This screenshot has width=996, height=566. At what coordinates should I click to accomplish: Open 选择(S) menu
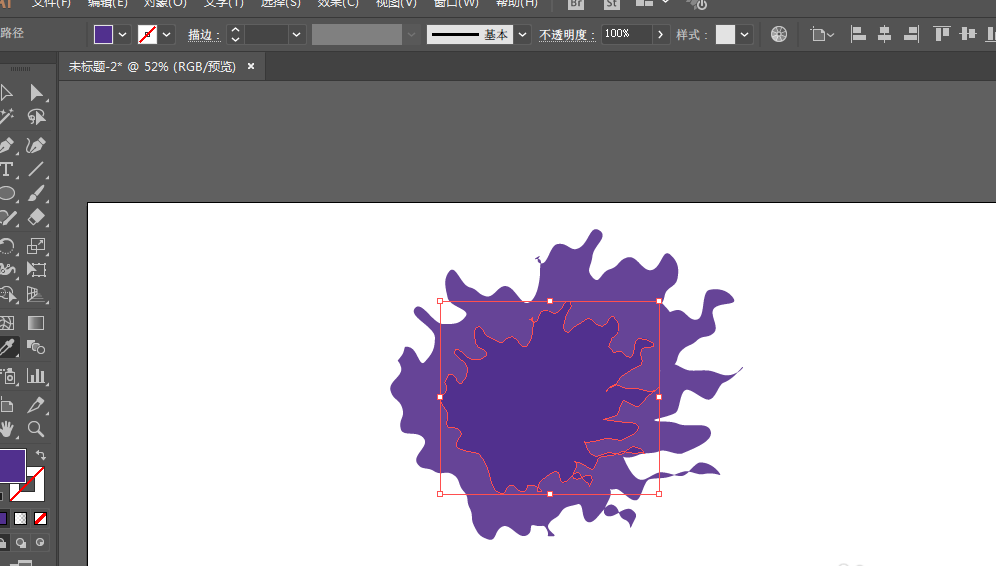281,4
